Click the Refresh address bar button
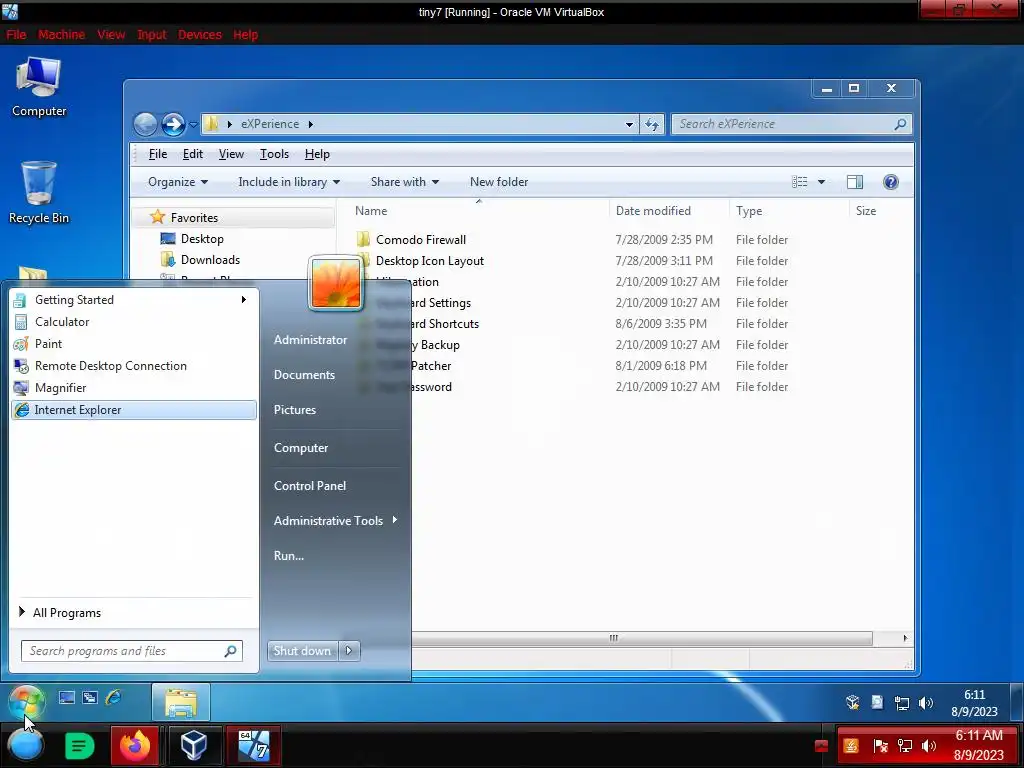The image size is (1024, 768). pyautogui.click(x=652, y=124)
